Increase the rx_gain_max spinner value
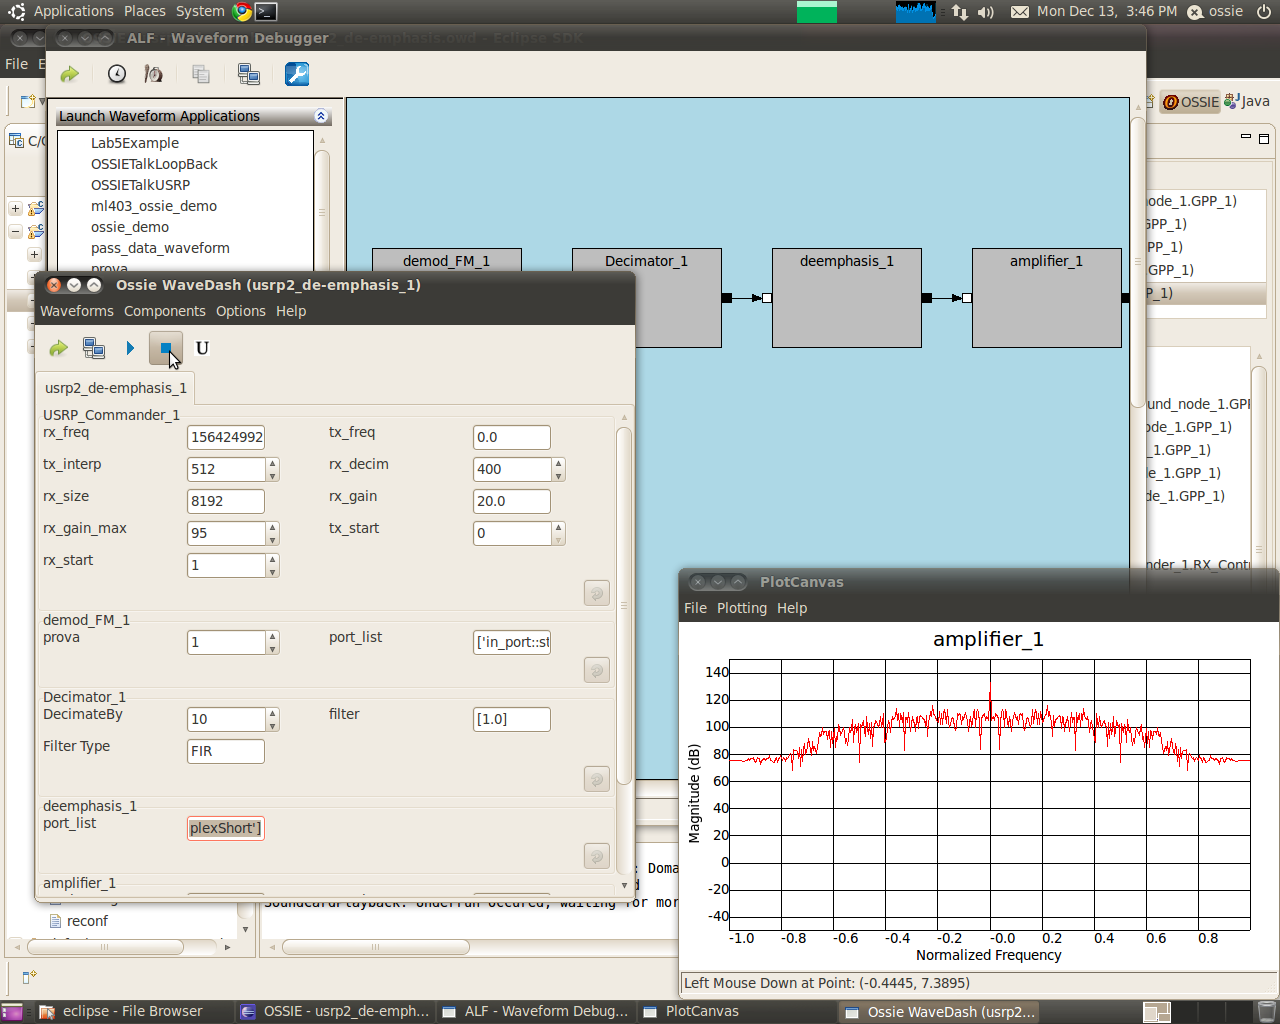 (x=273, y=528)
